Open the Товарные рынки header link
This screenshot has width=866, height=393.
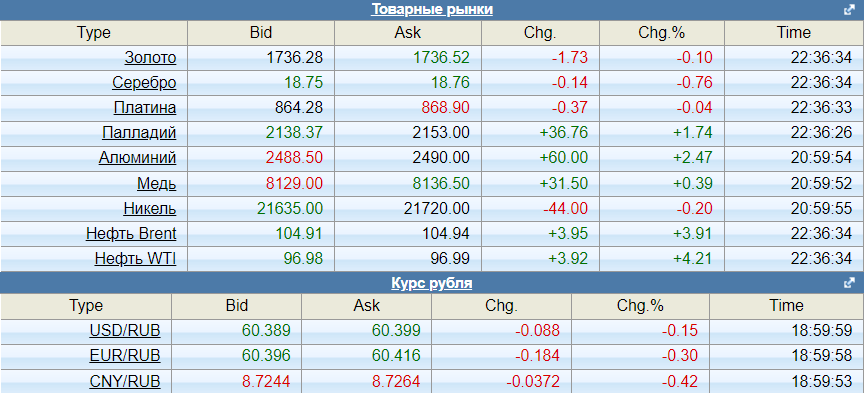point(432,10)
